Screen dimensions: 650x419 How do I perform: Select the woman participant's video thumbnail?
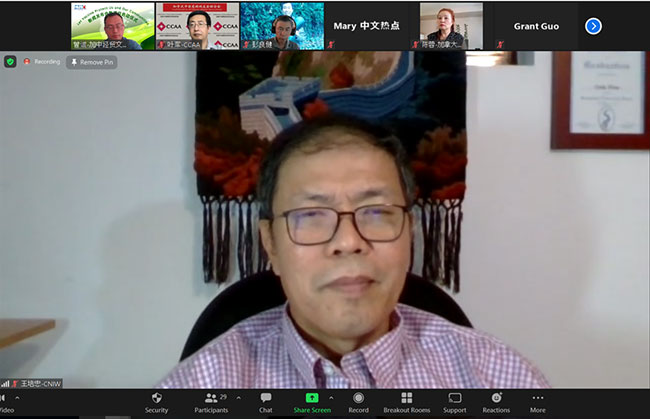(451, 26)
